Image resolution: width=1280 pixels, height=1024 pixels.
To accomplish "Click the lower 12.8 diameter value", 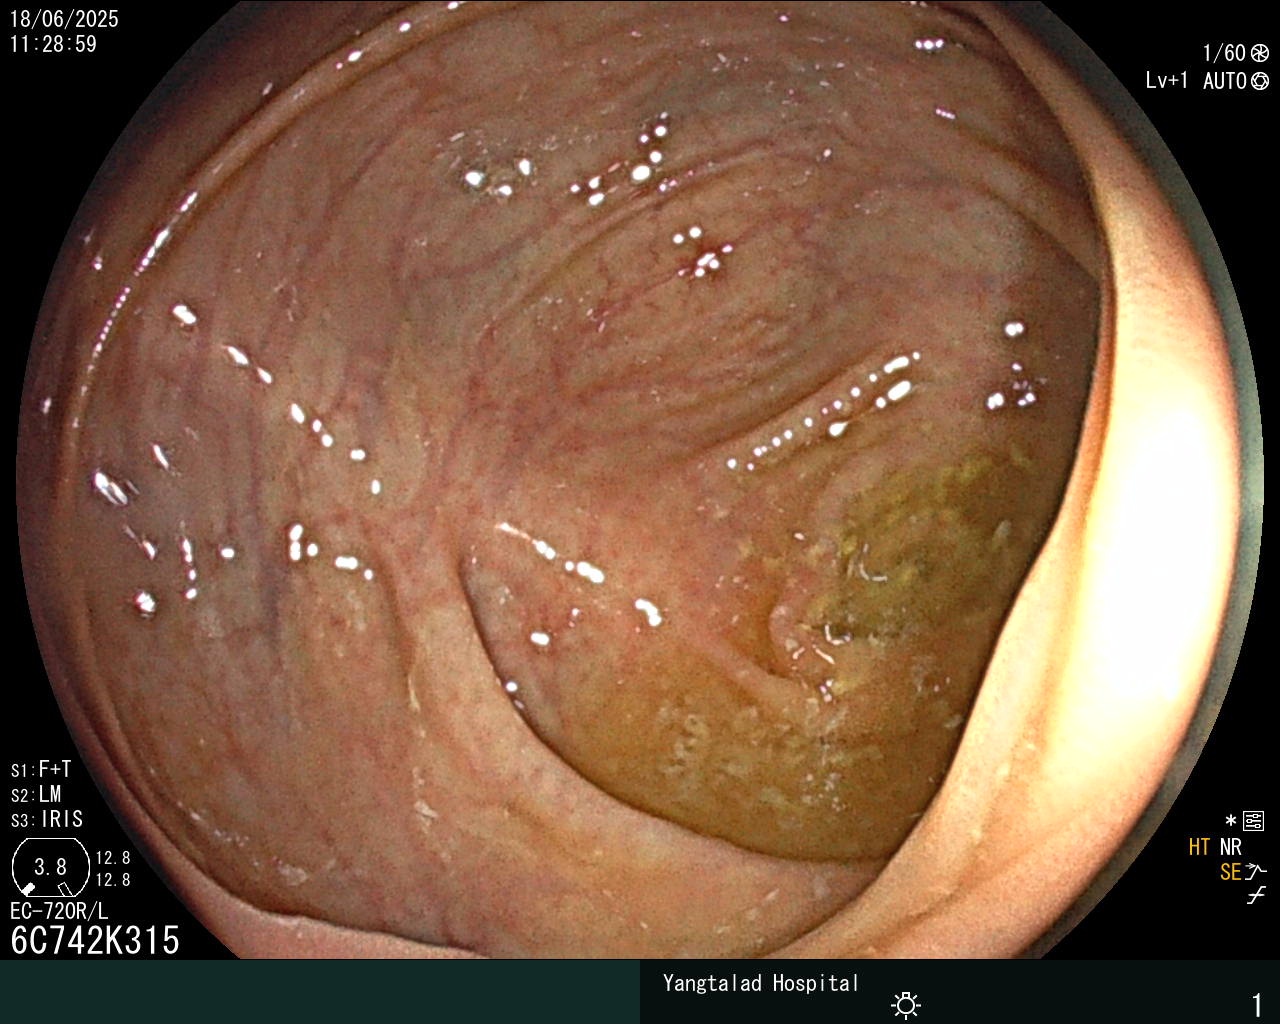I will point(113,880).
